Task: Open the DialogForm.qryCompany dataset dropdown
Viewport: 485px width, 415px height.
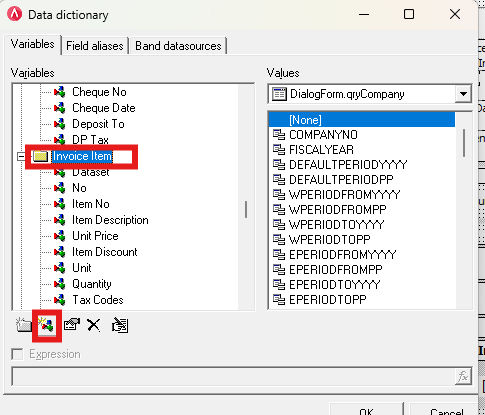Action: [463, 94]
